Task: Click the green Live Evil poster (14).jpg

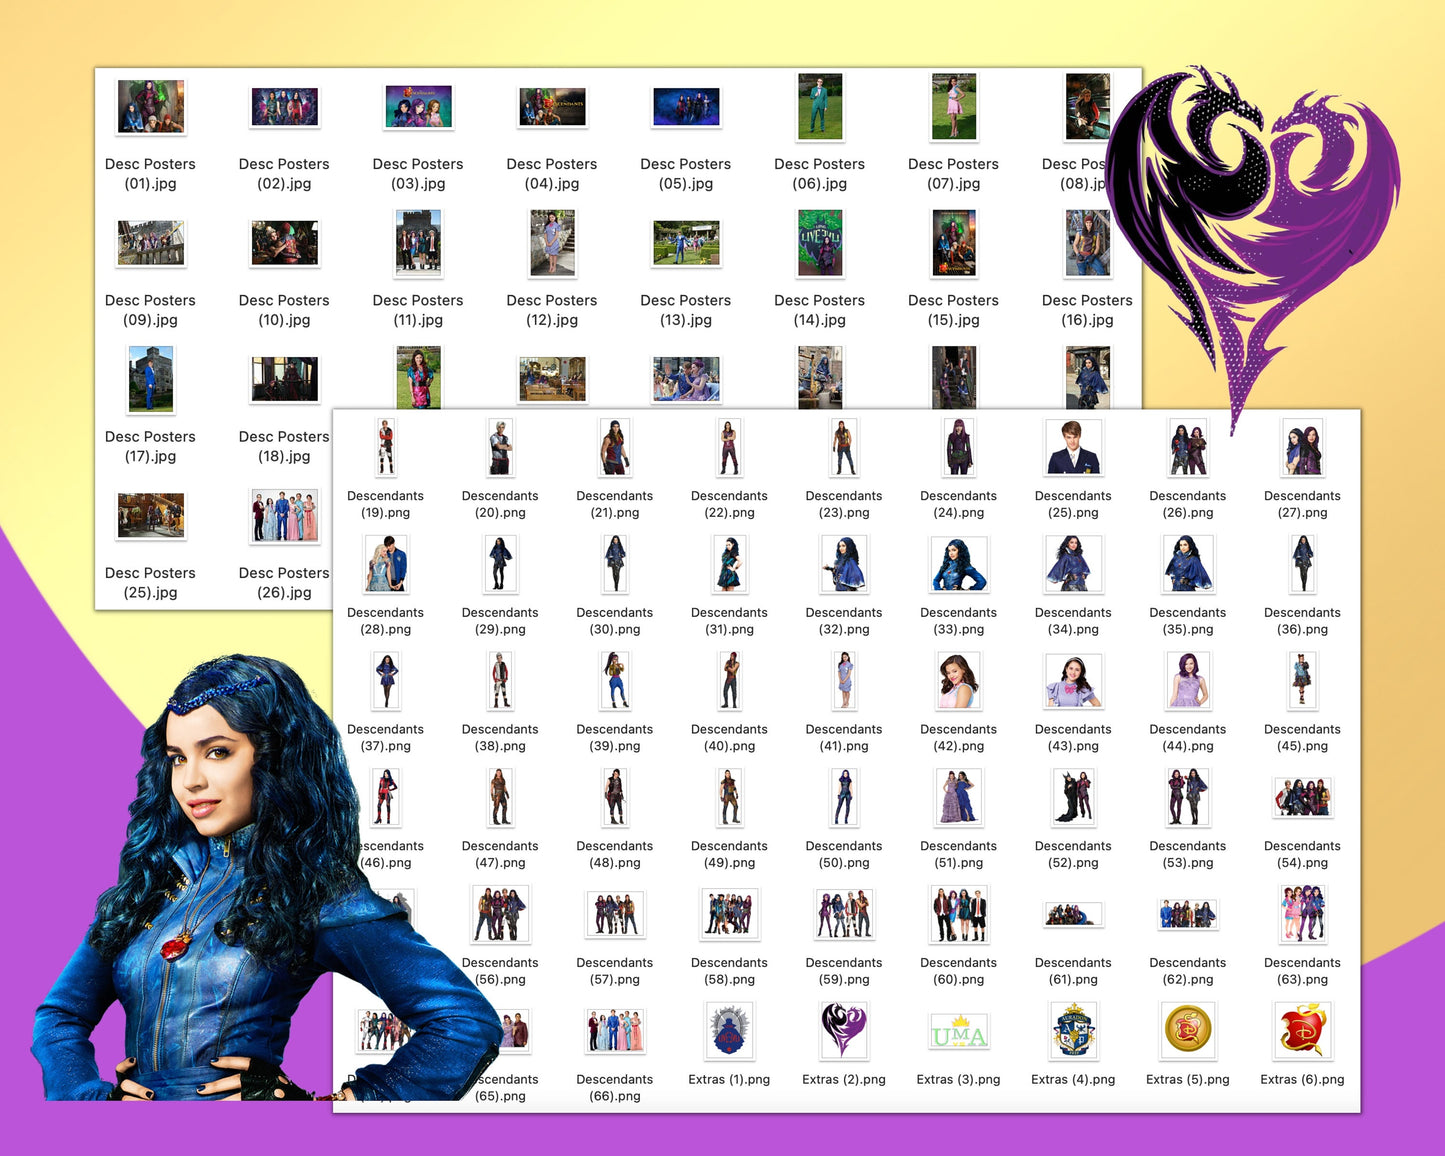Action: 819,243
